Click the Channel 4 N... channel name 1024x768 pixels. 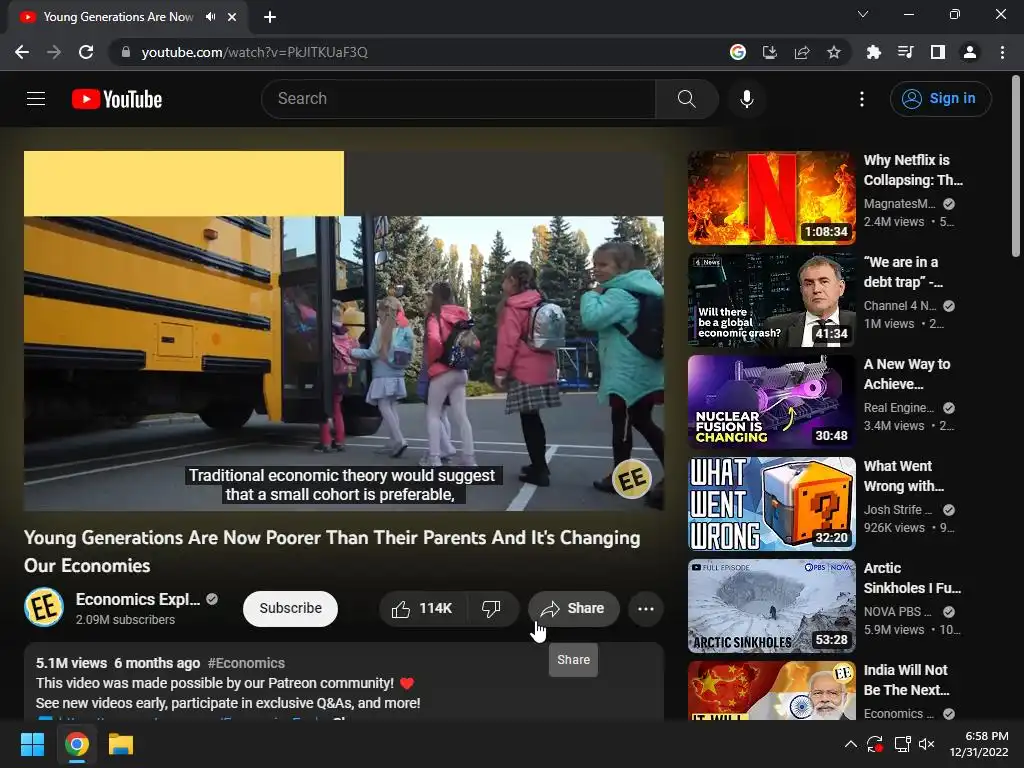pyautogui.click(x=900, y=306)
